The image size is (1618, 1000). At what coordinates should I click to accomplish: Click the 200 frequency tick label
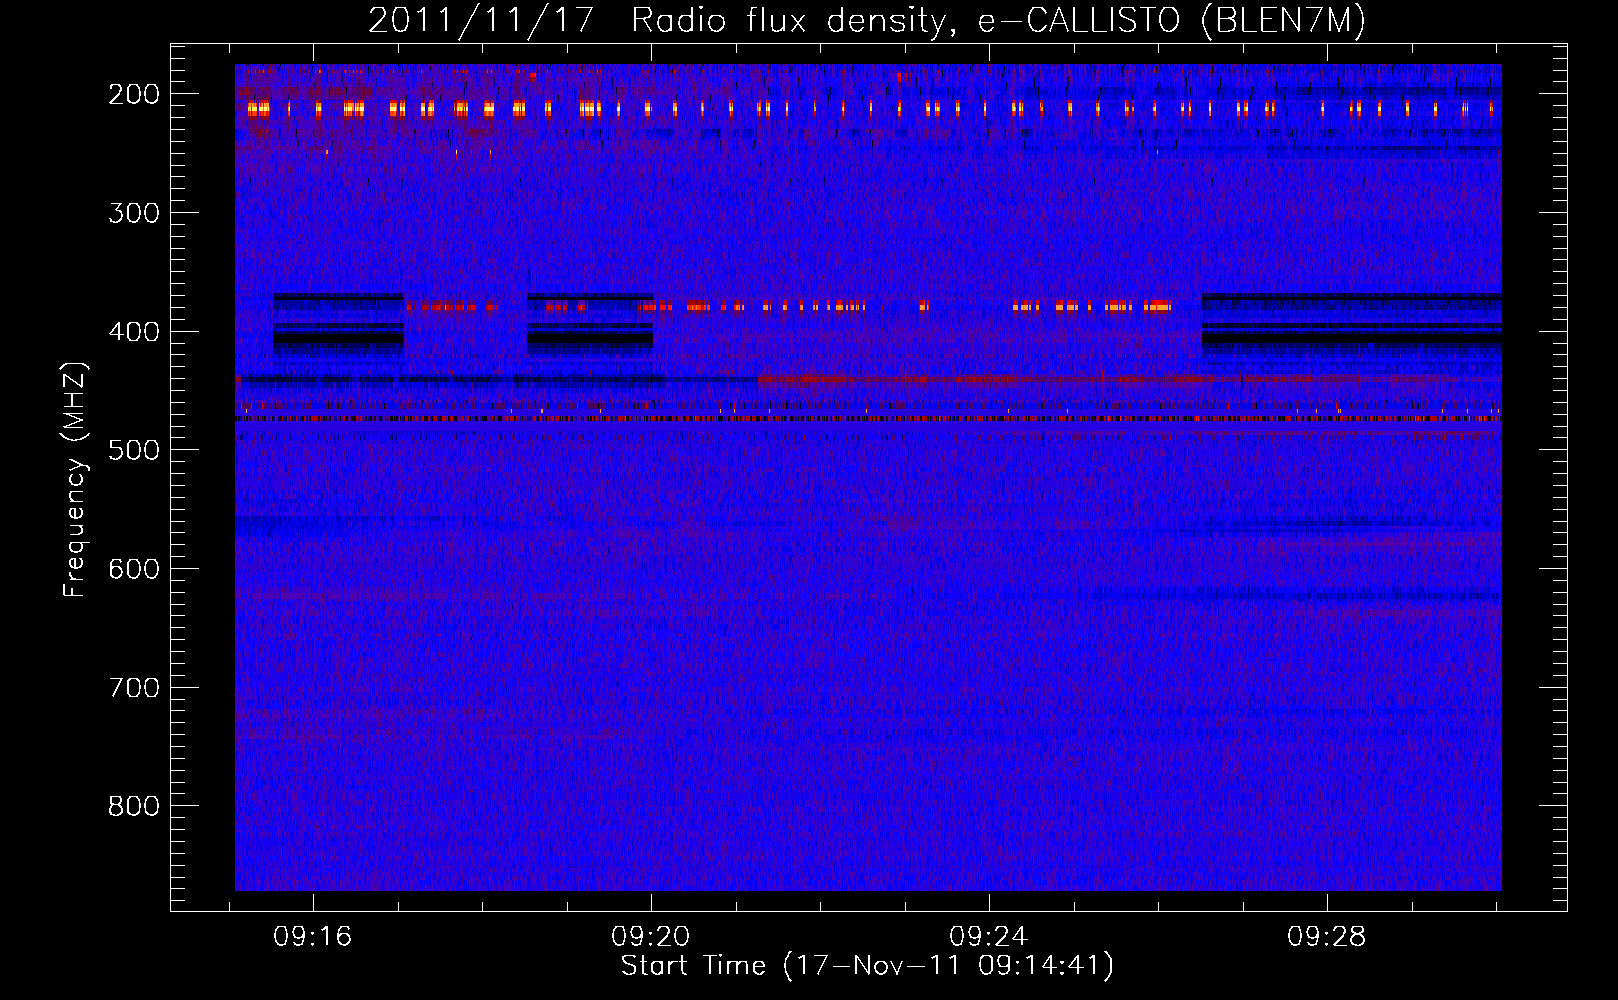click(134, 94)
